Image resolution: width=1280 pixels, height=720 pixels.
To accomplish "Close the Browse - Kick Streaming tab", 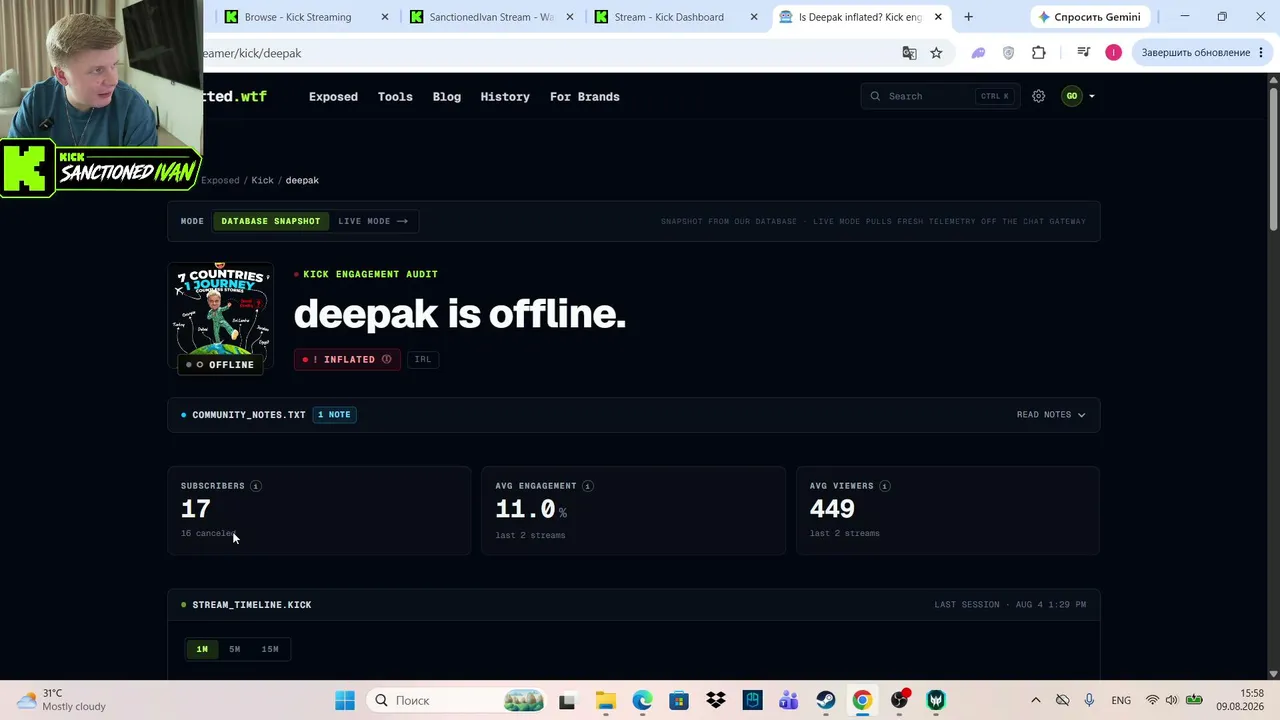I will tap(385, 17).
